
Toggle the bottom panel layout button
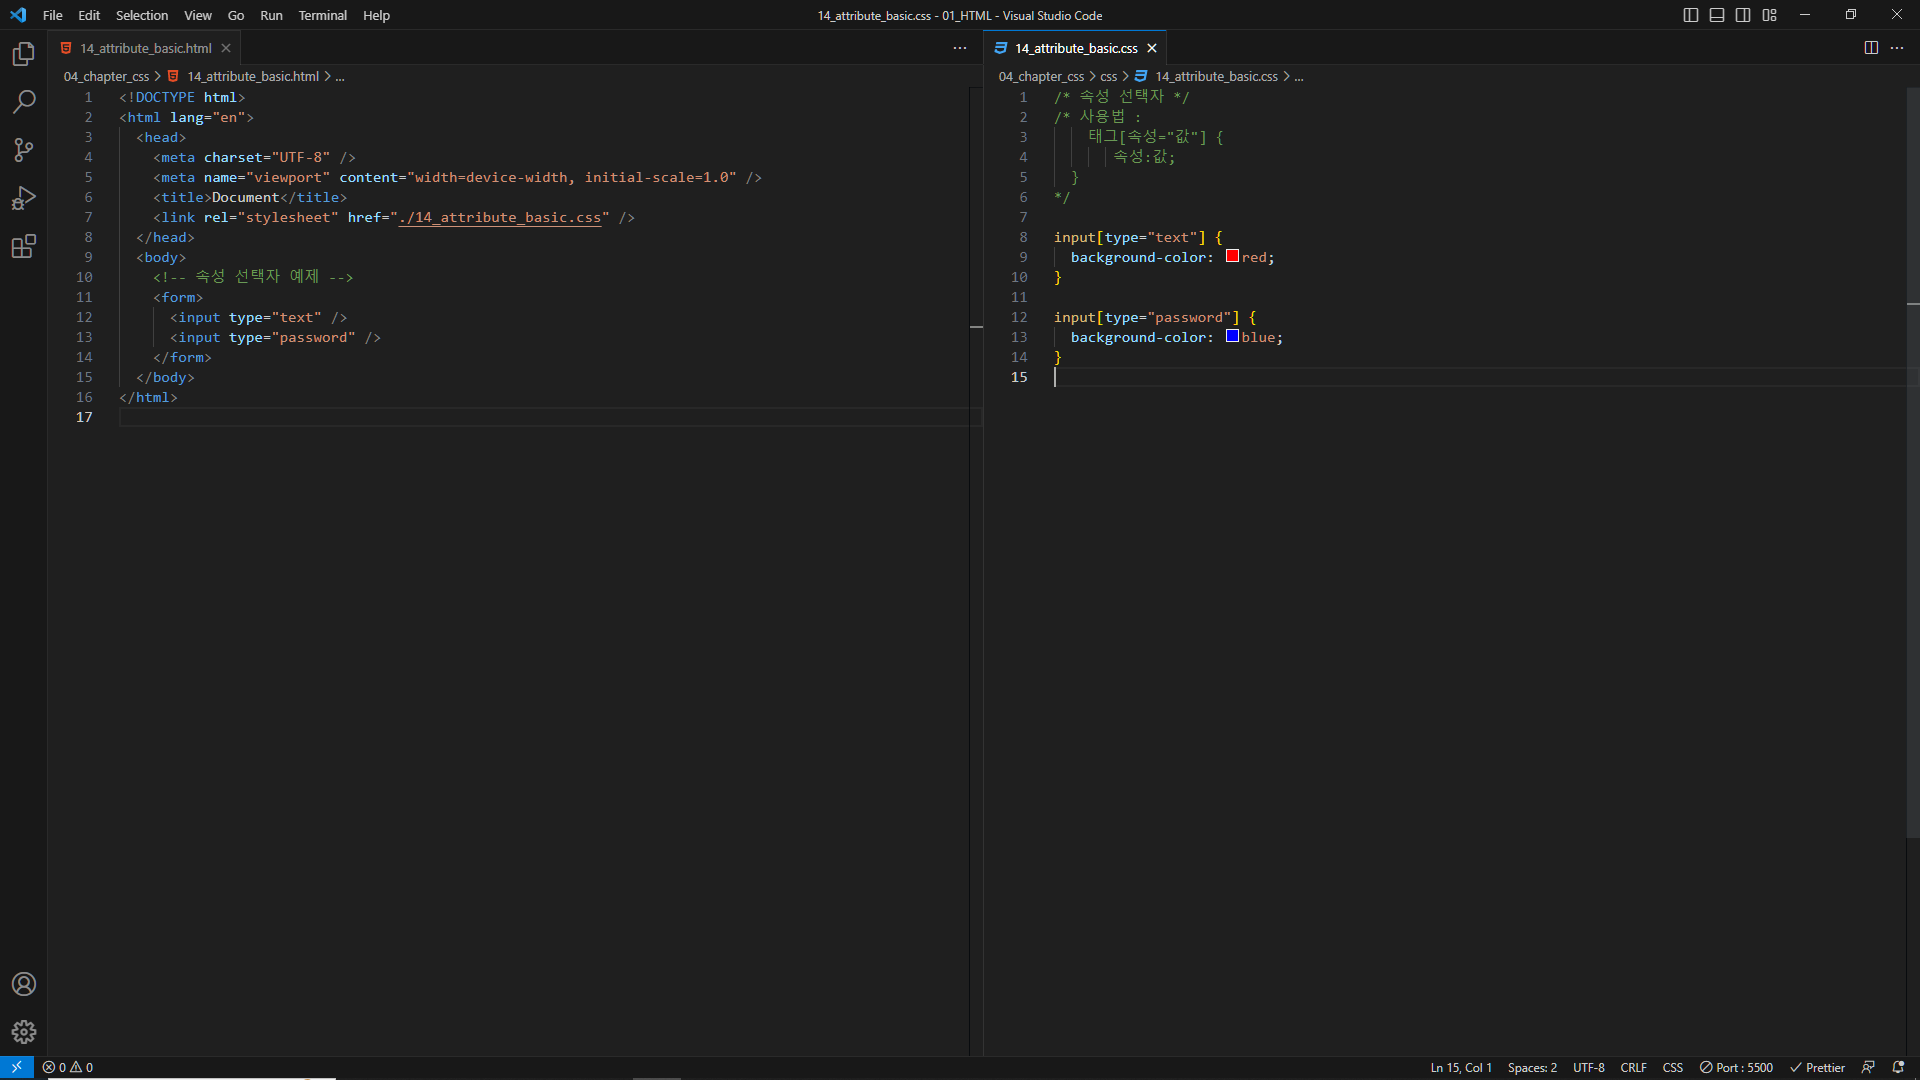[x=1717, y=15]
